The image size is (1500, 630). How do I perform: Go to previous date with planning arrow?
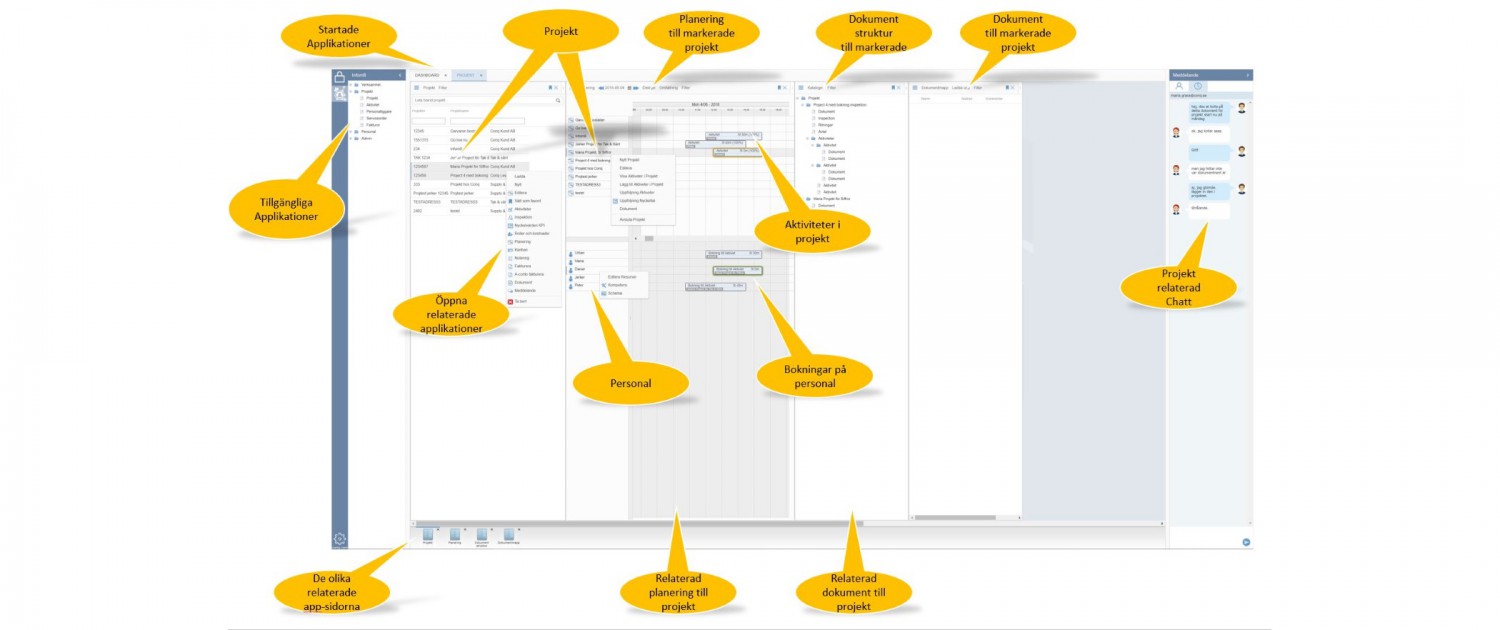pos(601,88)
